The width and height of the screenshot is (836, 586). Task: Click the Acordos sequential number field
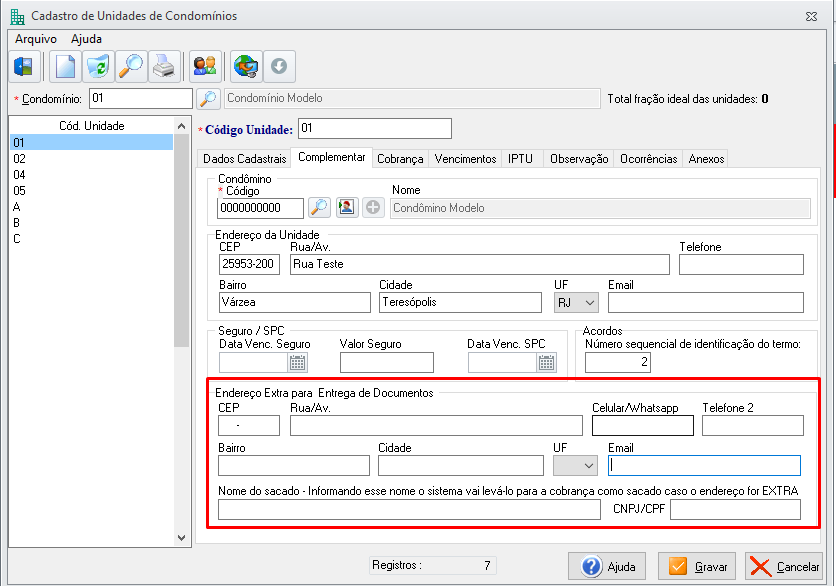(x=618, y=363)
